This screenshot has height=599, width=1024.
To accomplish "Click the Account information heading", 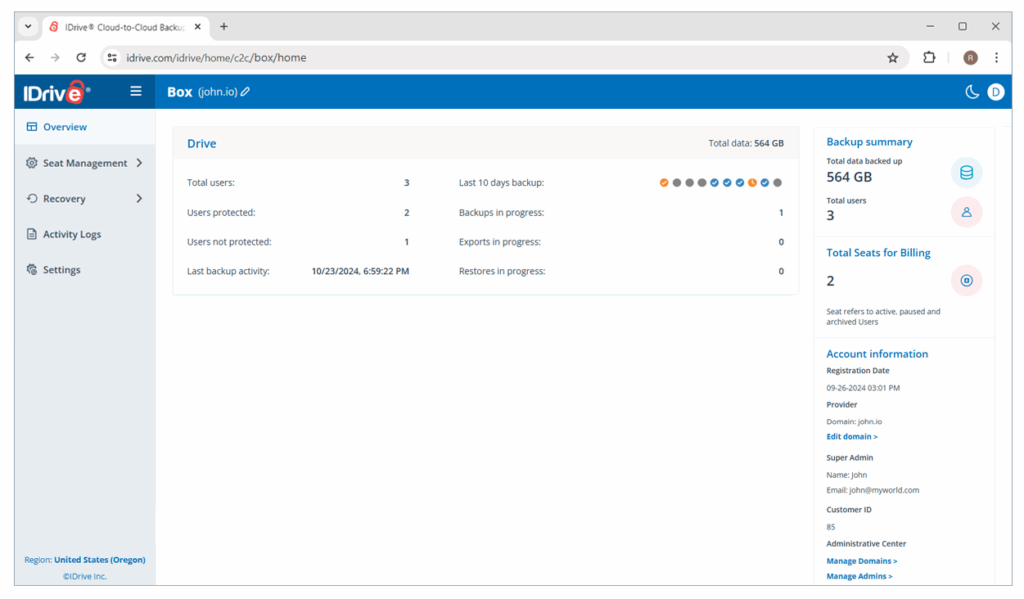I will pos(877,353).
